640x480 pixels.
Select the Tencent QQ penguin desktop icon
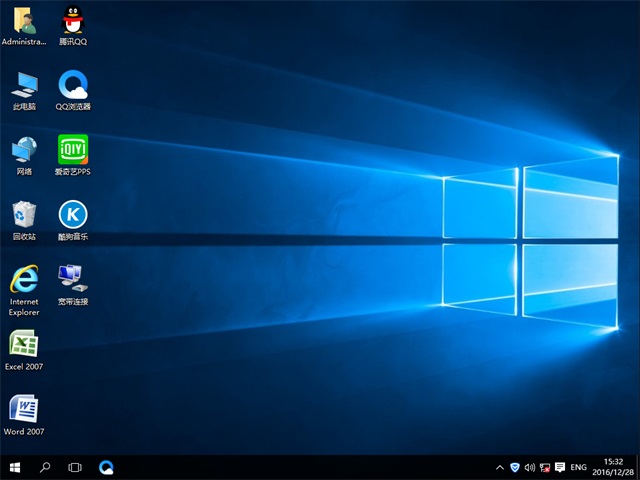73,21
